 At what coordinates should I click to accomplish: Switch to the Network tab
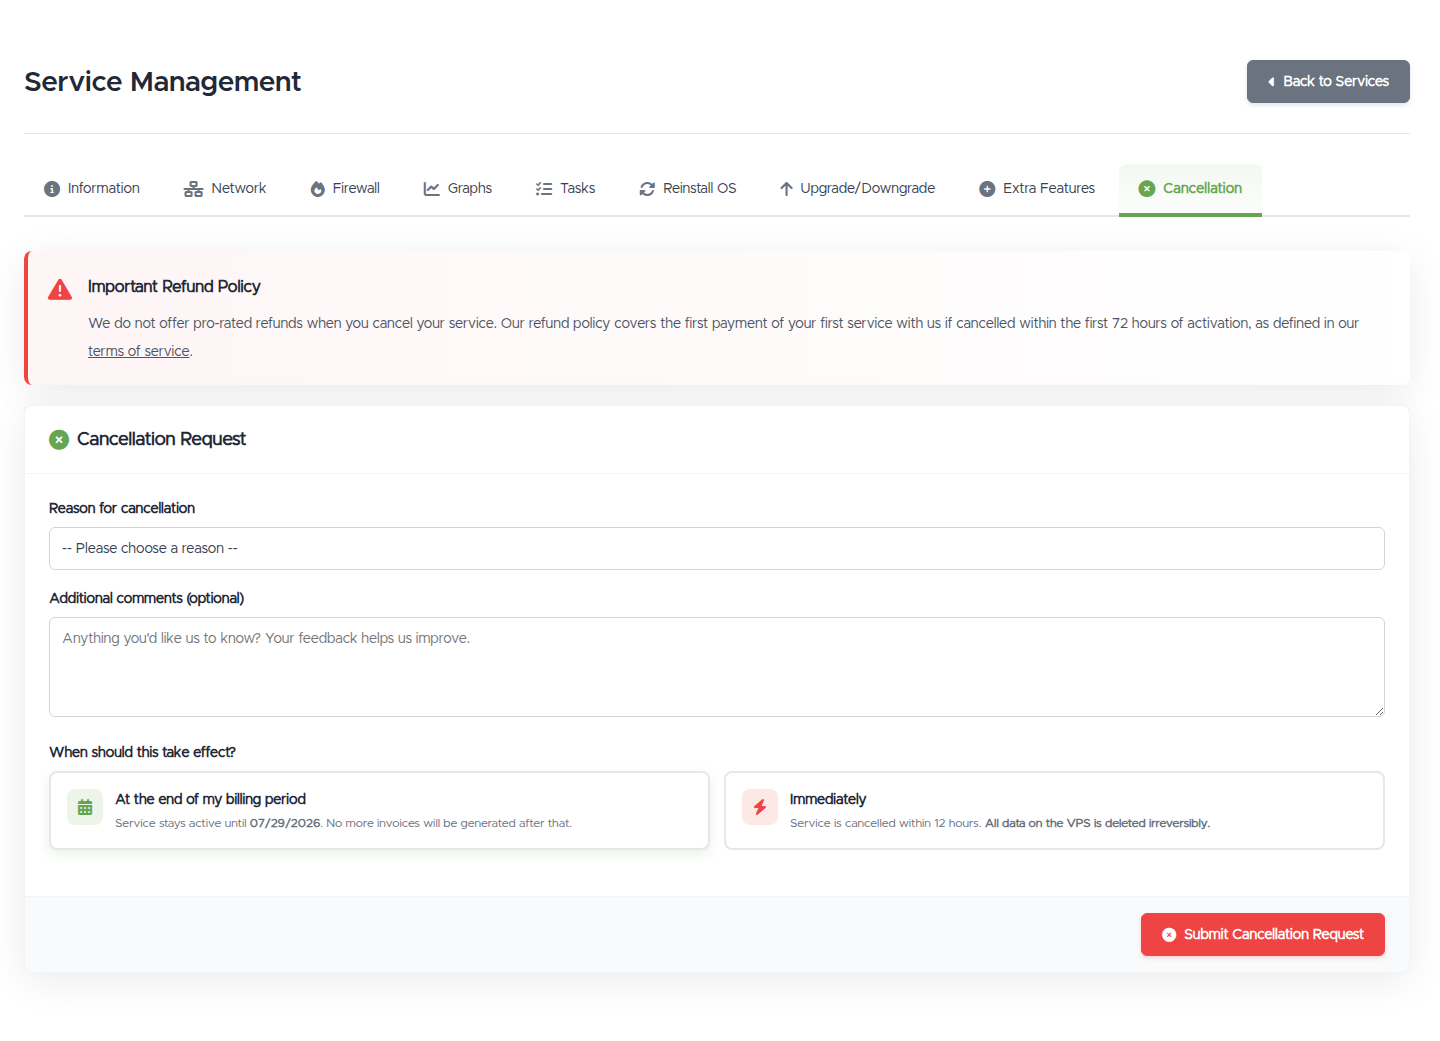(x=225, y=189)
